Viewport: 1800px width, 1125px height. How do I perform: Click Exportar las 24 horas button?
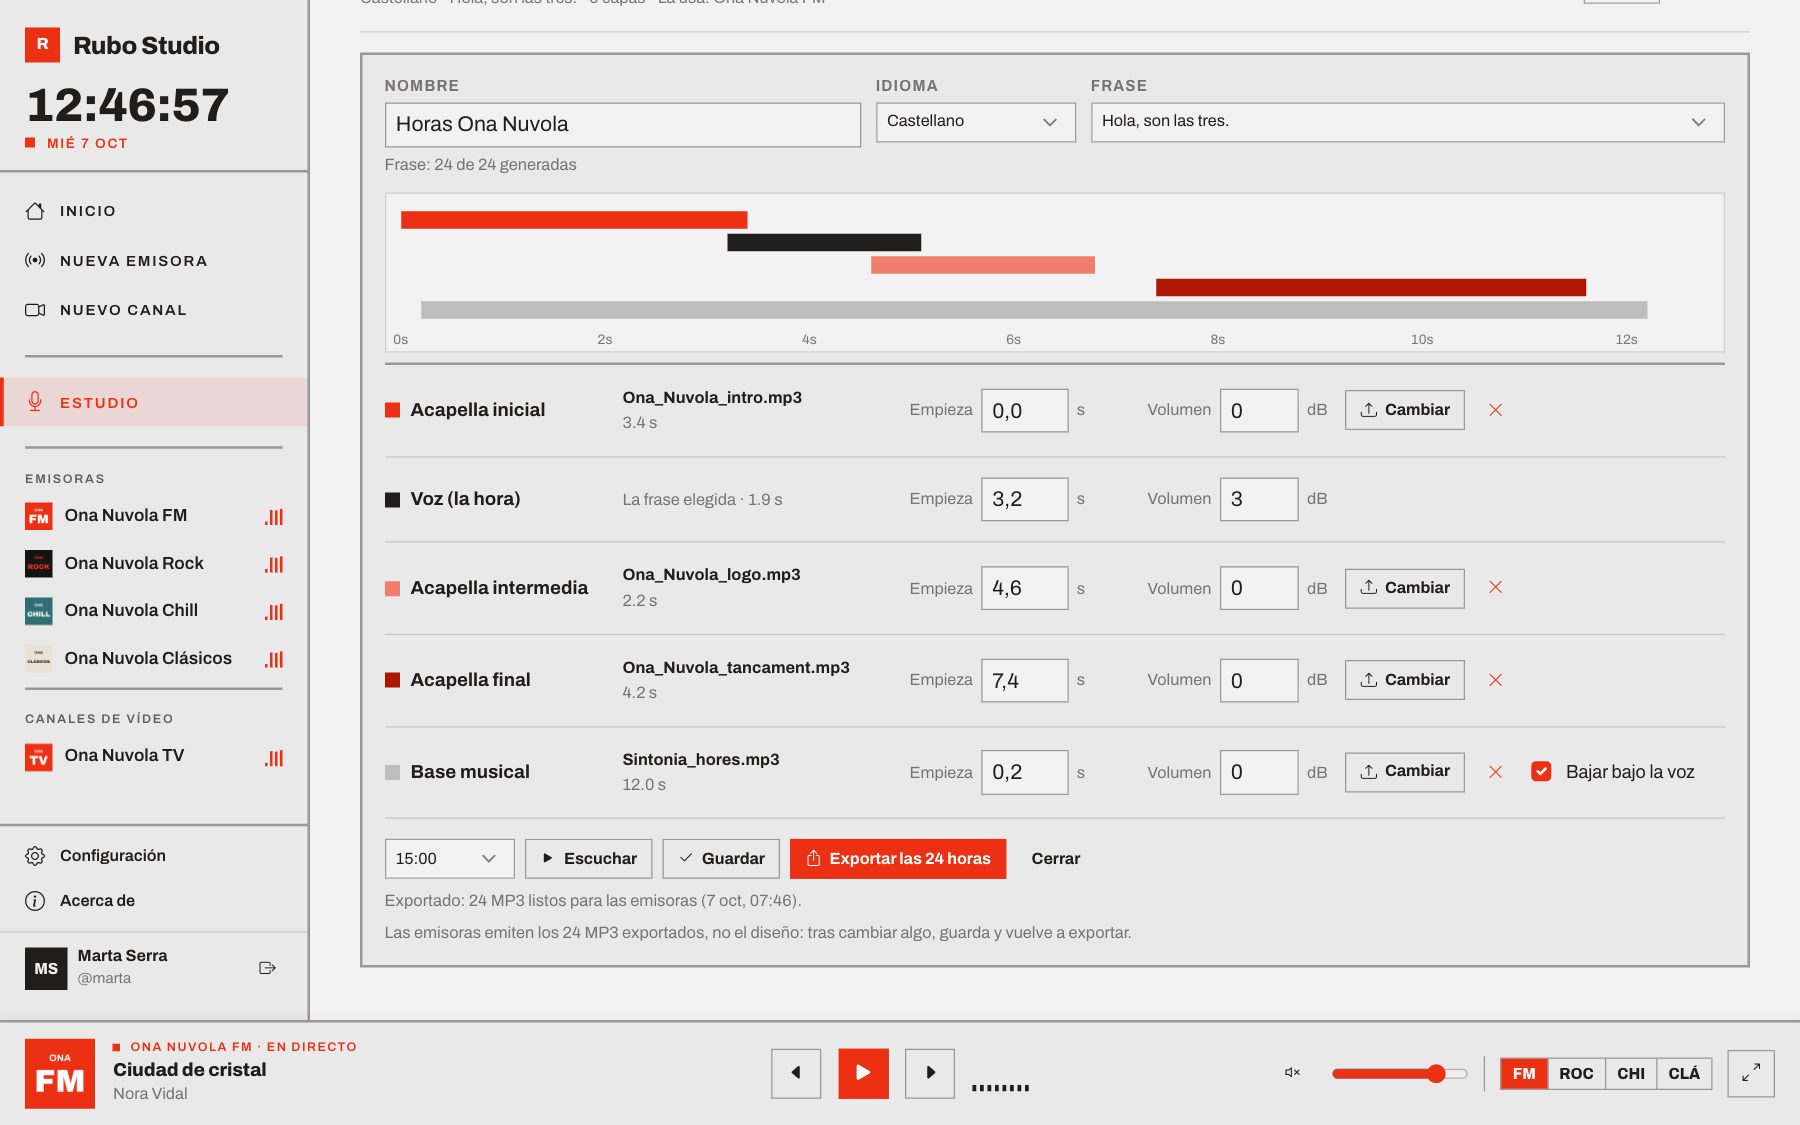(898, 859)
